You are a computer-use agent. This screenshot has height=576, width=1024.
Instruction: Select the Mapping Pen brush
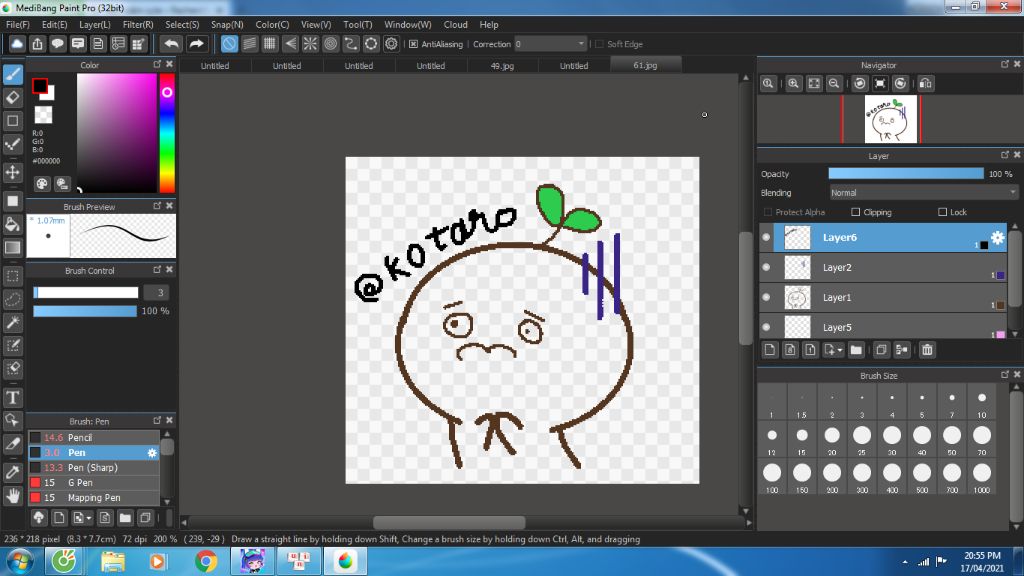93,498
